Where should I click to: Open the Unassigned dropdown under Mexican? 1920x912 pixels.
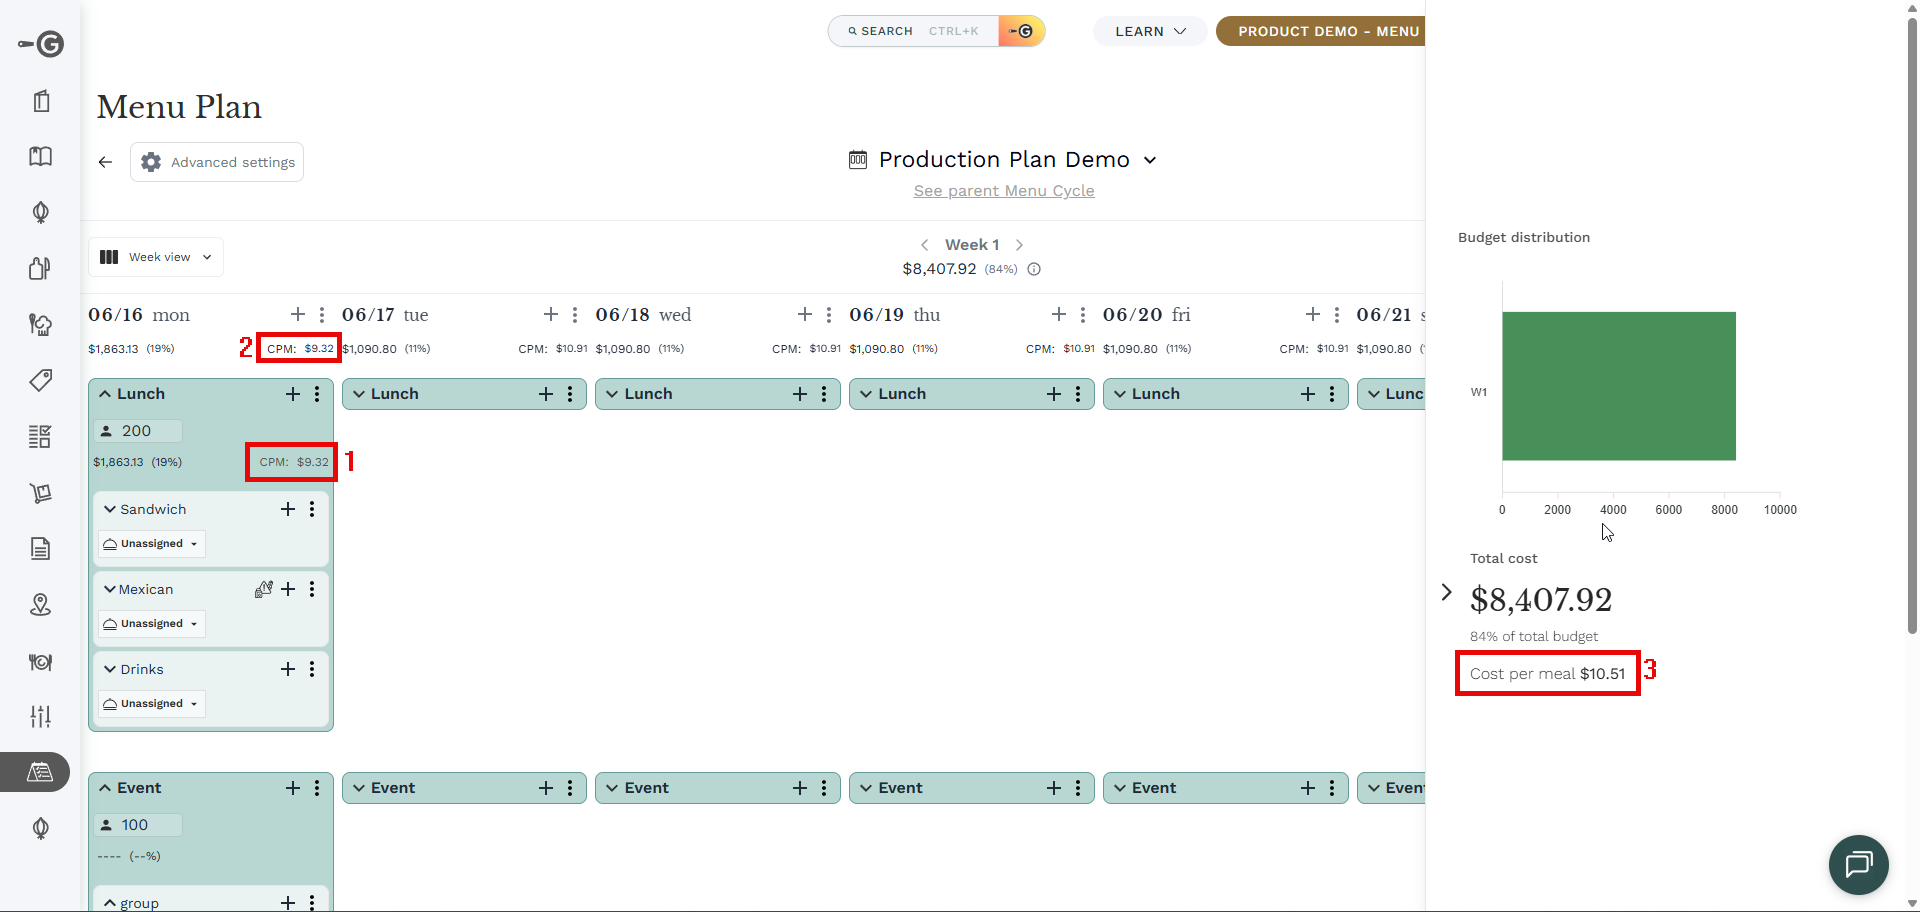tap(151, 624)
